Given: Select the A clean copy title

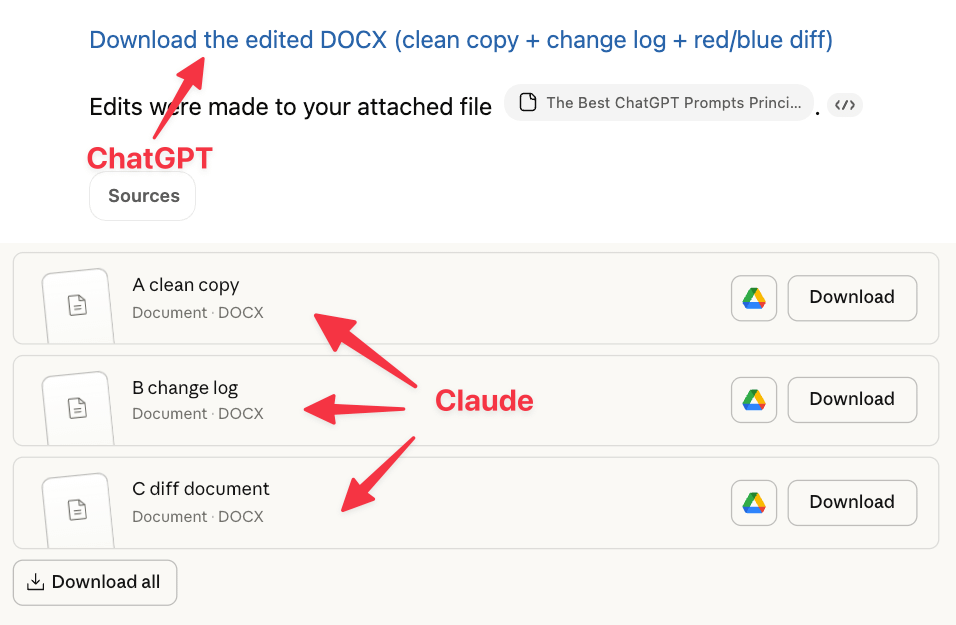Looking at the screenshot, I should pos(186,285).
